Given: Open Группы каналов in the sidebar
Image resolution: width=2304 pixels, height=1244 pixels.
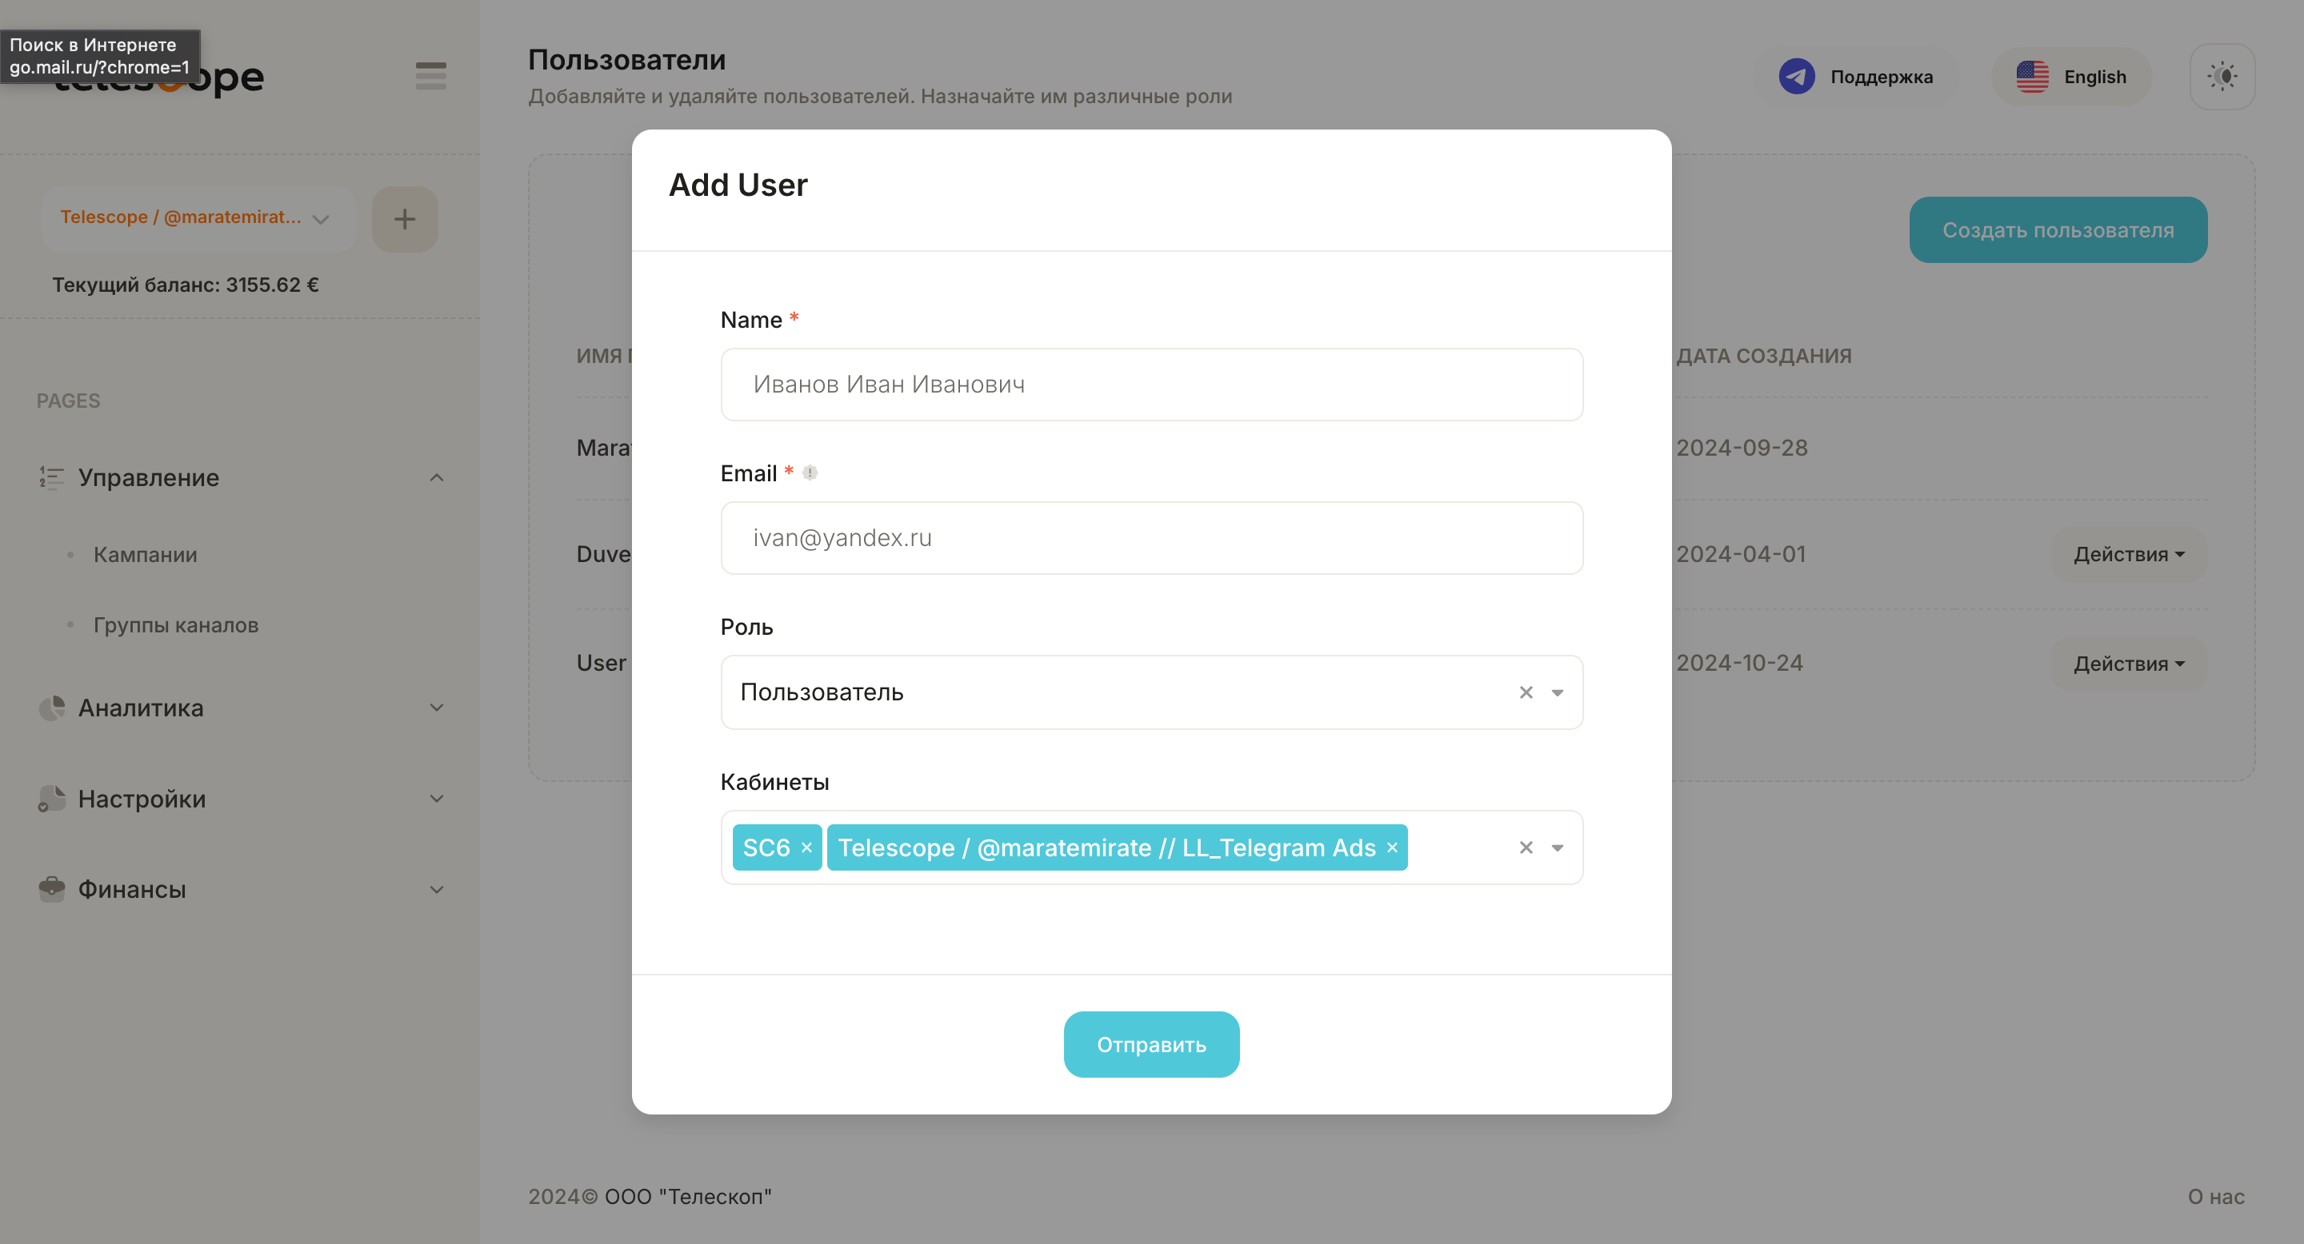Looking at the screenshot, I should coord(176,625).
